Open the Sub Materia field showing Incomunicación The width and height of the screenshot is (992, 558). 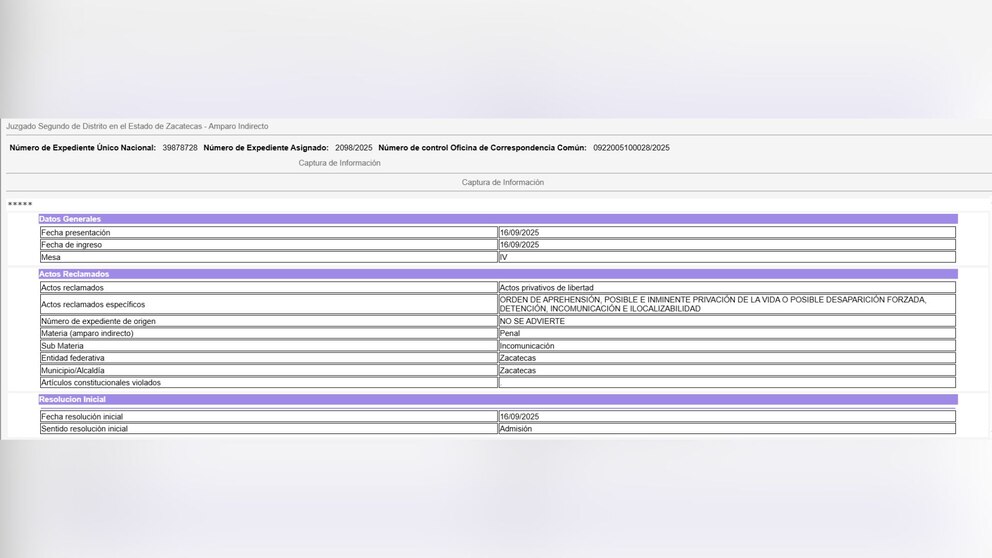(726, 346)
